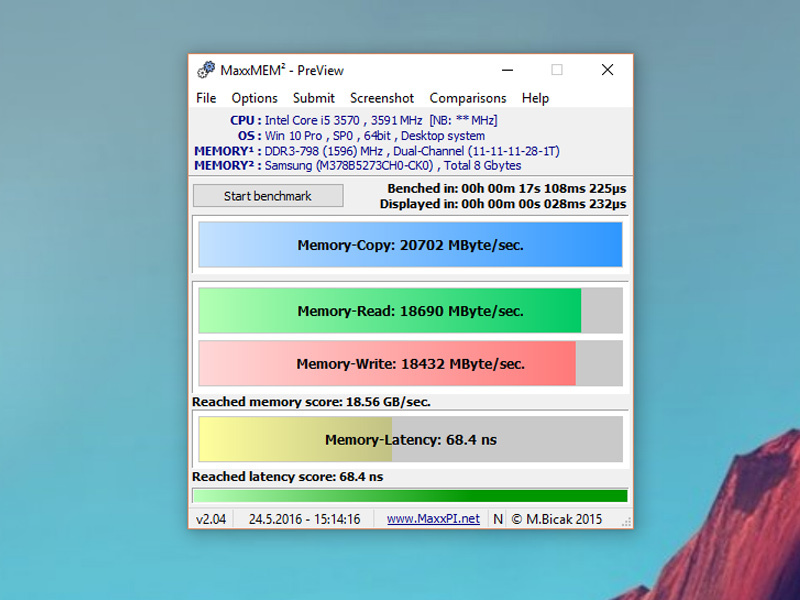Click the N indicator in status bar
This screenshot has height=600, width=800.
tap(498, 519)
